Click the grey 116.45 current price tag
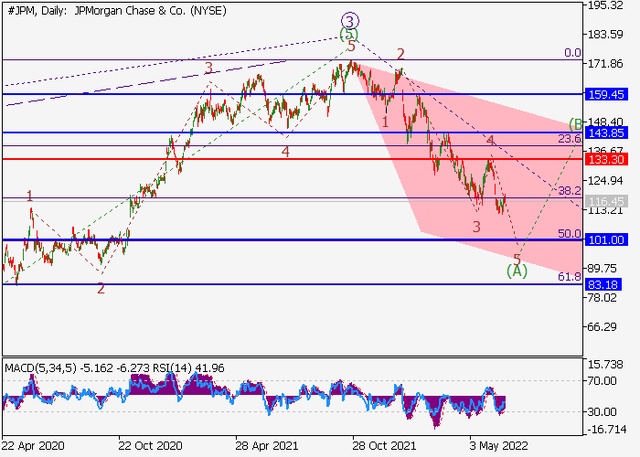The width and height of the screenshot is (640, 457). (x=606, y=201)
